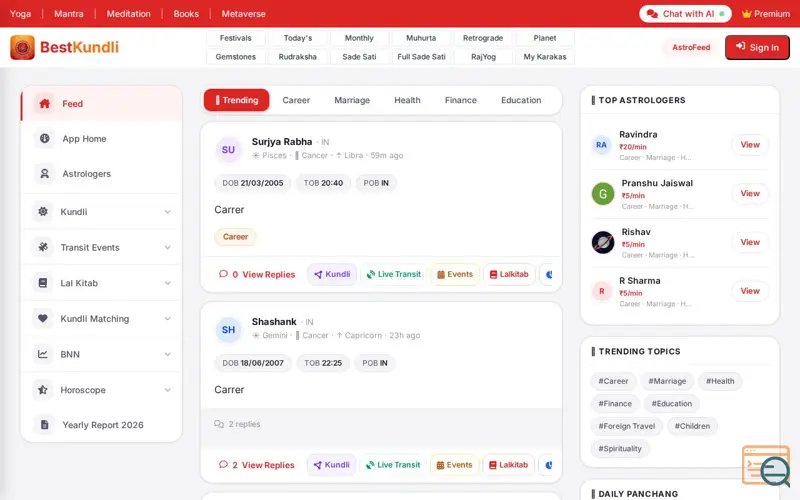Click Shashank's SH avatar

(x=228, y=330)
